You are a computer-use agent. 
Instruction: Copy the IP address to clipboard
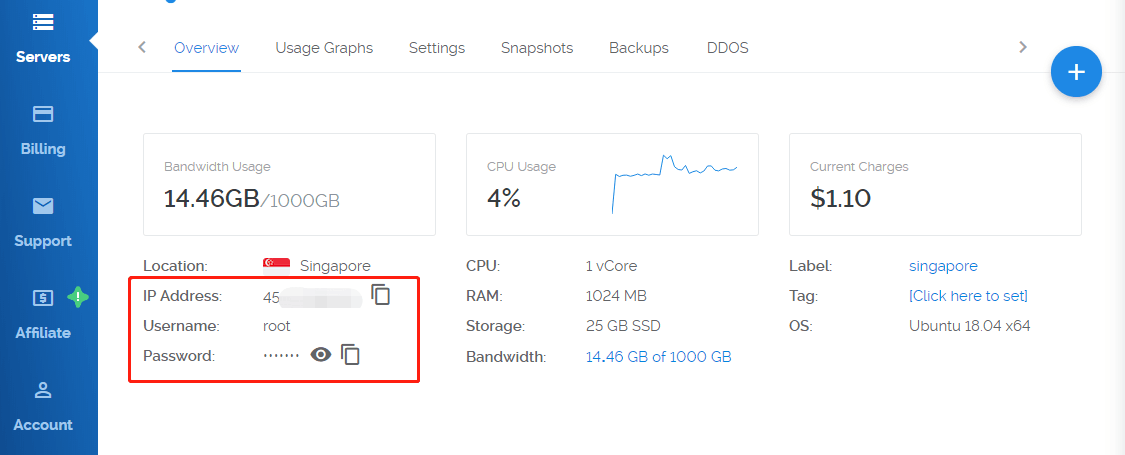pyautogui.click(x=381, y=295)
